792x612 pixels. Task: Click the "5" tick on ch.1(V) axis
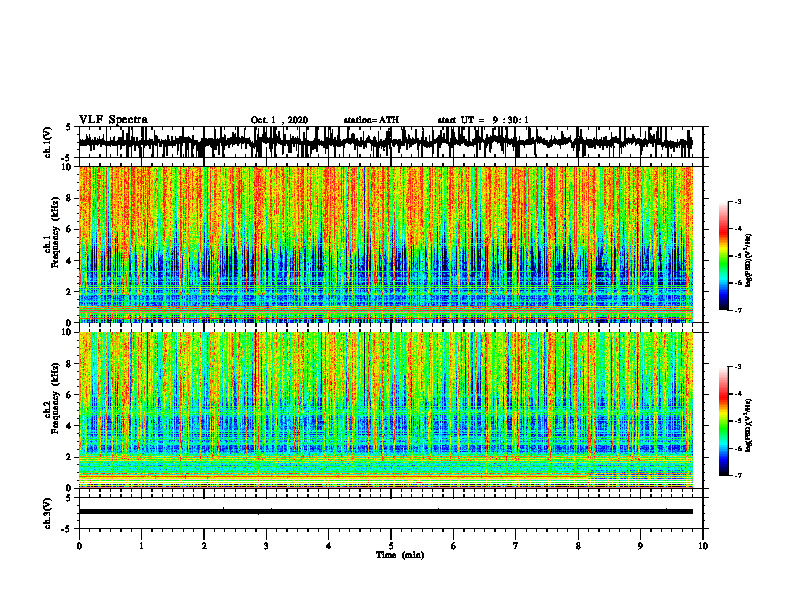68,128
